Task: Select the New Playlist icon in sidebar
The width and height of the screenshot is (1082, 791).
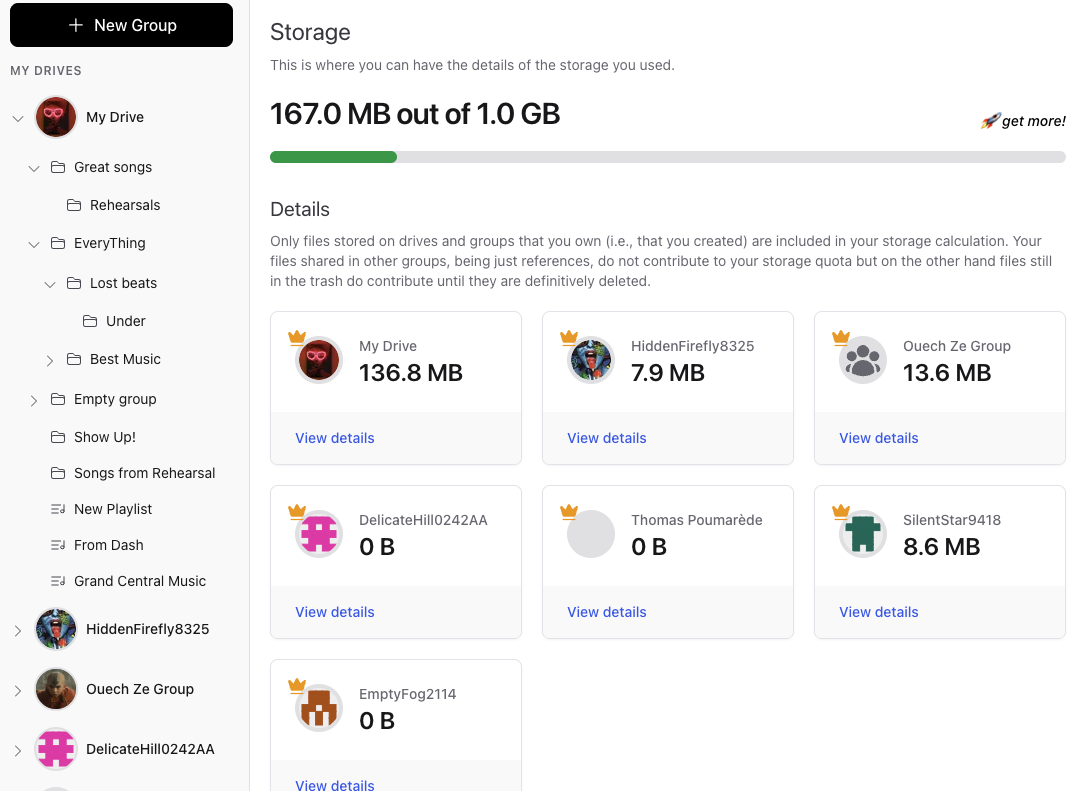Action: [58, 509]
